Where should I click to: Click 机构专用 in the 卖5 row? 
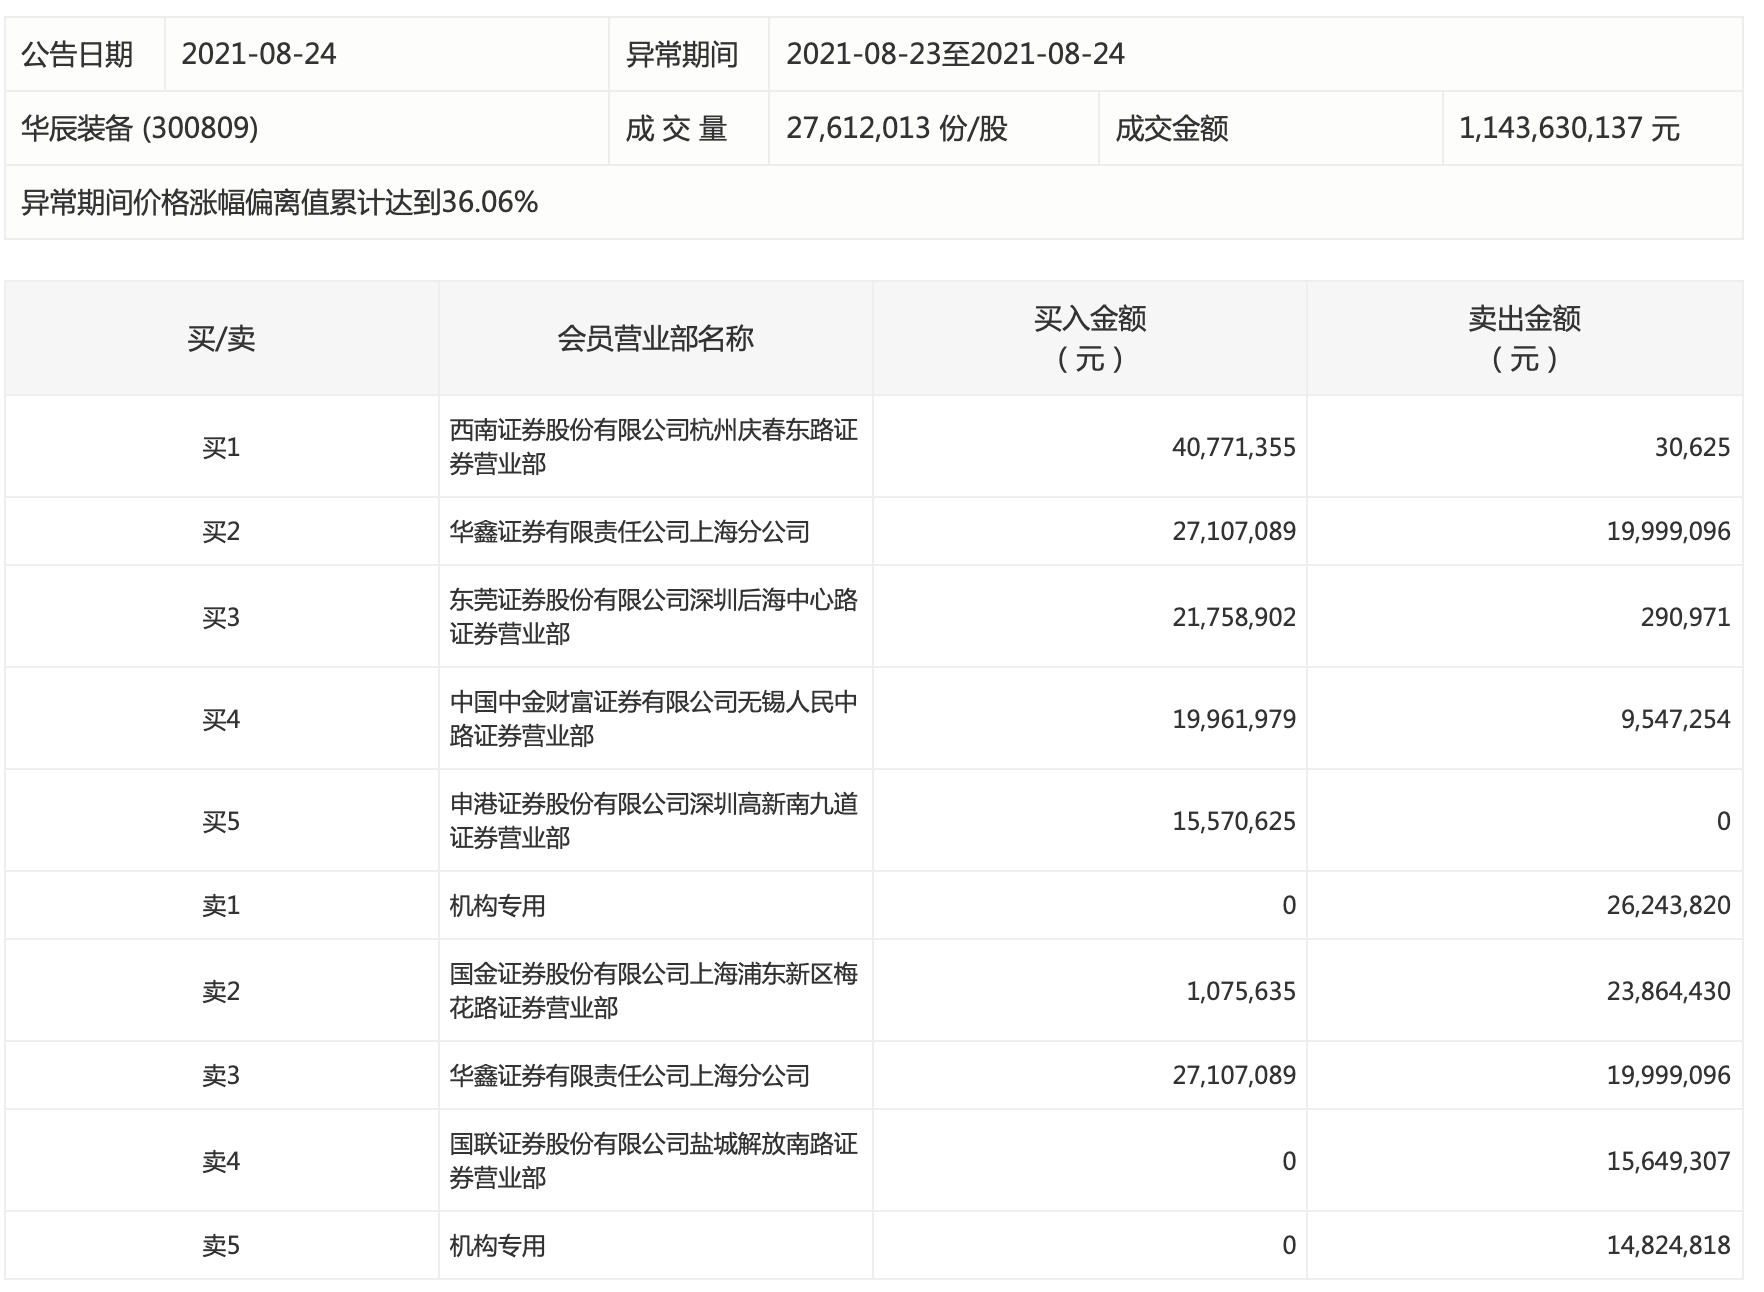tap(497, 1245)
